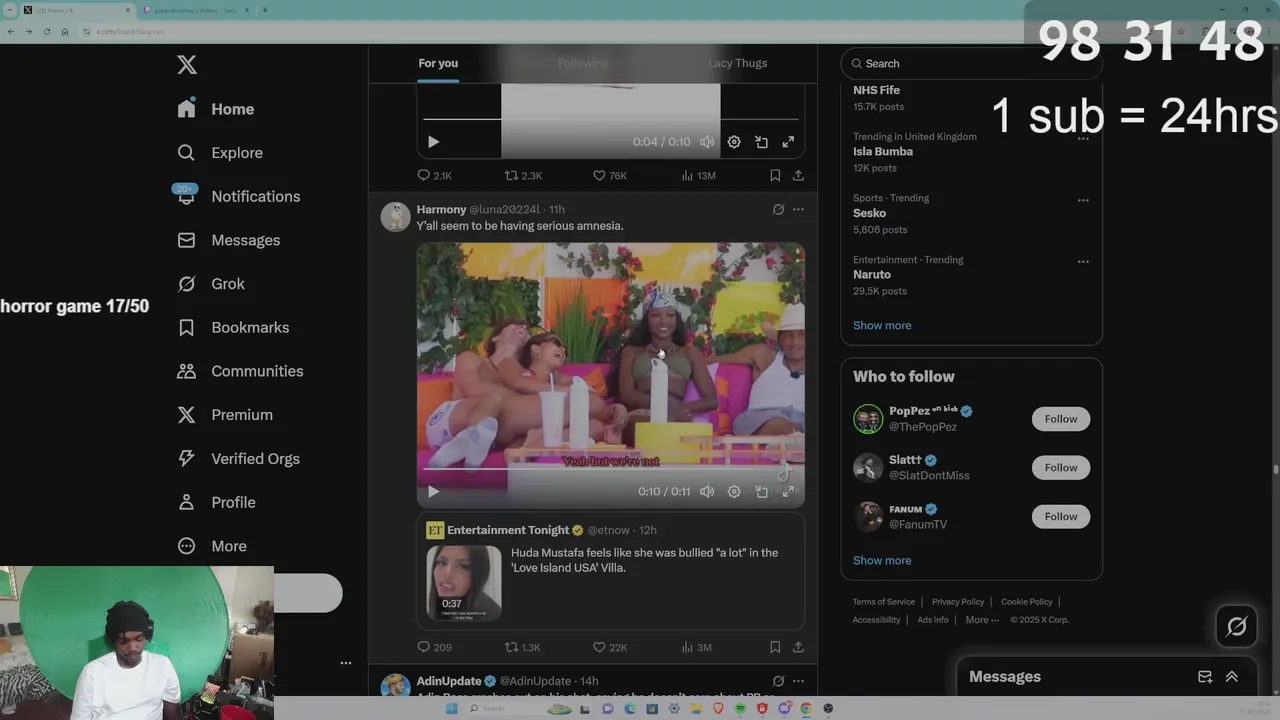Image resolution: width=1280 pixels, height=720 pixels.
Task: Reply to Harmony's post with 209 replies
Action: point(434,647)
